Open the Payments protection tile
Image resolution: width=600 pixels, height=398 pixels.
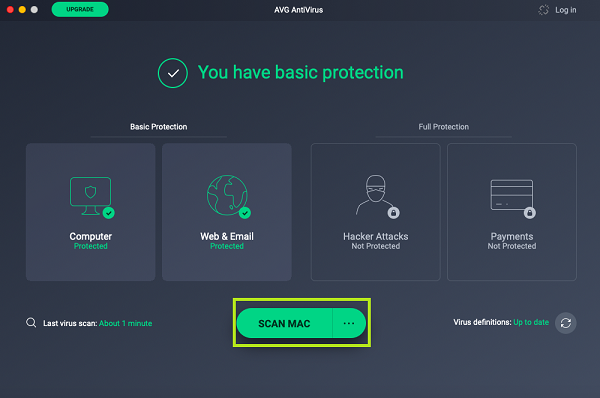point(512,212)
